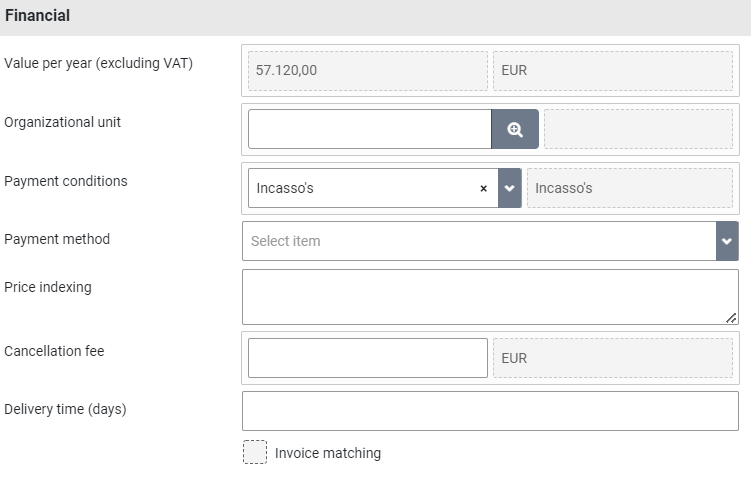The image size is (751, 477).
Task: Click the Payment method 'Select item' field
Action: [x=480, y=241]
